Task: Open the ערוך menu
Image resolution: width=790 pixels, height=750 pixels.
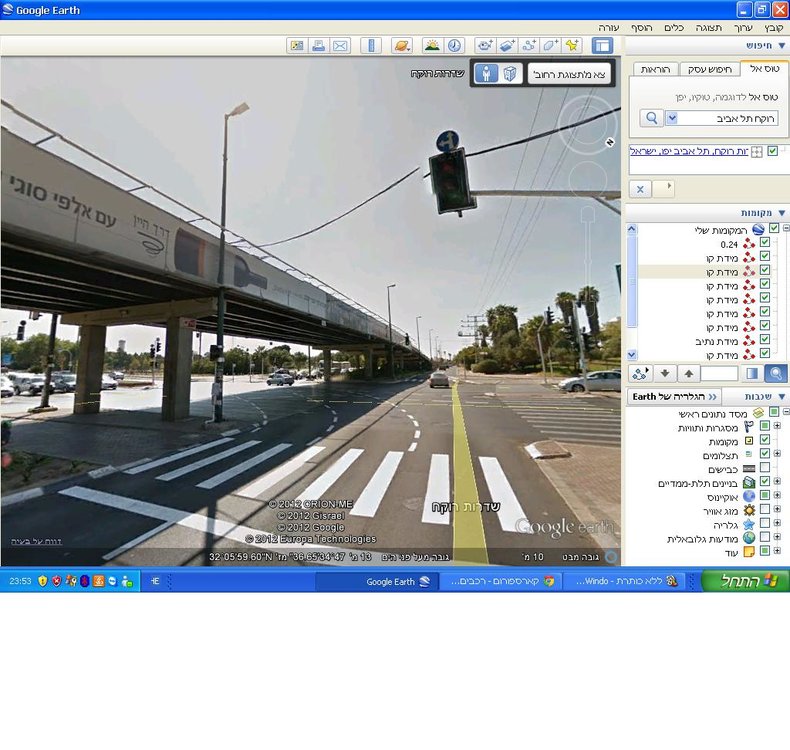Action: pyautogui.click(x=743, y=28)
